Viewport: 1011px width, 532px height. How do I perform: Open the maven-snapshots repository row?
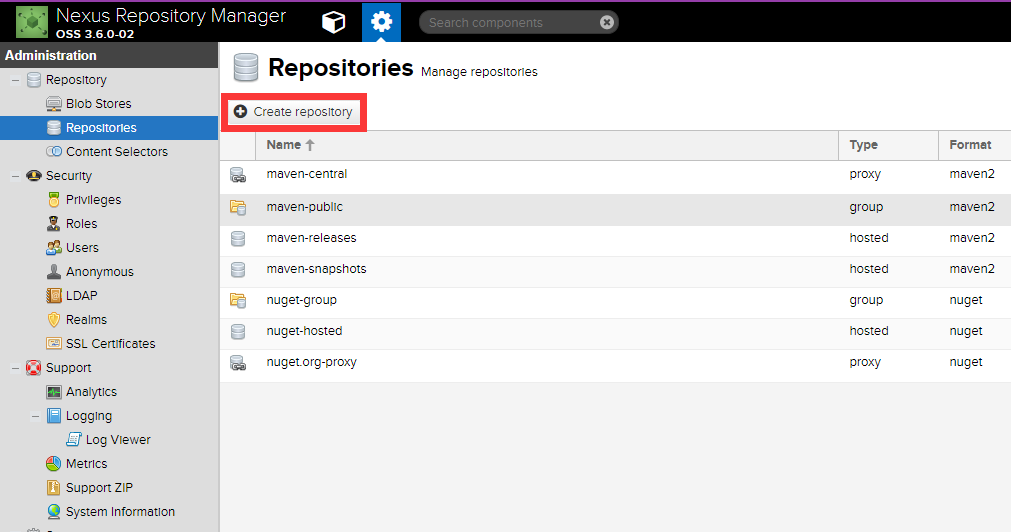[x=615, y=270]
